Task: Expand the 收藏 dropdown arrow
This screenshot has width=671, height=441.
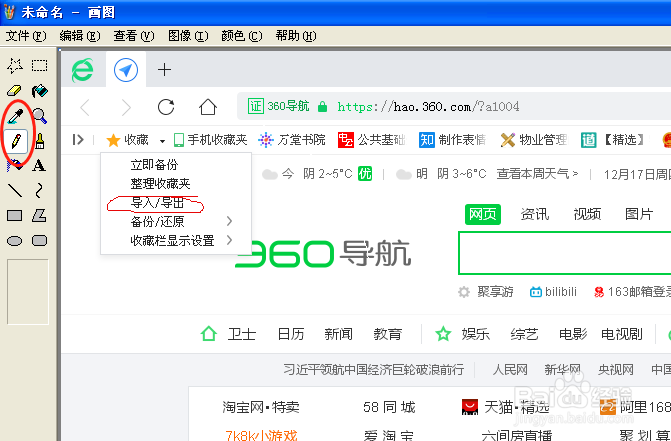Action: [162, 141]
